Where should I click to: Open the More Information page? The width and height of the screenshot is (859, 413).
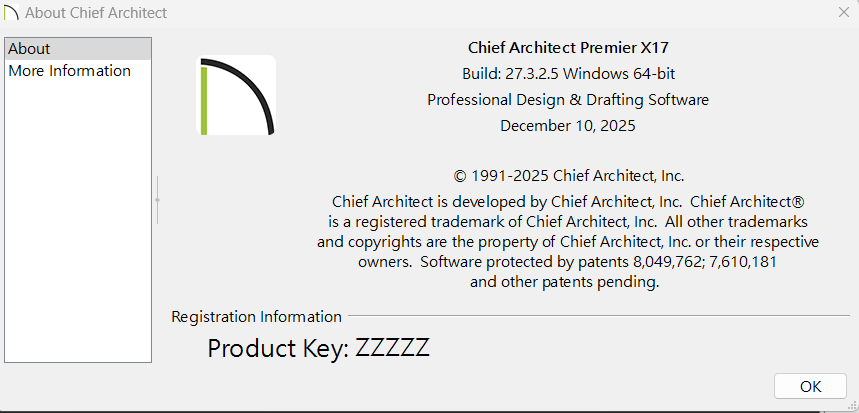pos(69,71)
